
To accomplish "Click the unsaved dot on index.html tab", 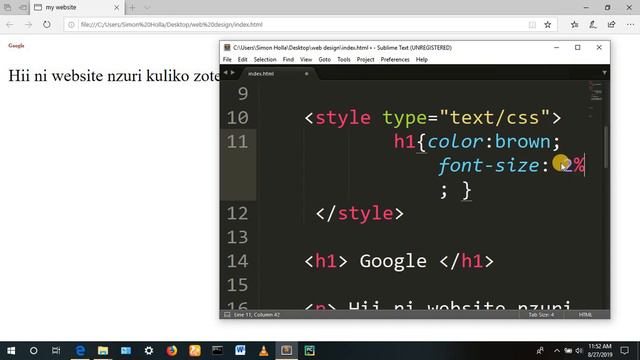I will coord(307,74).
